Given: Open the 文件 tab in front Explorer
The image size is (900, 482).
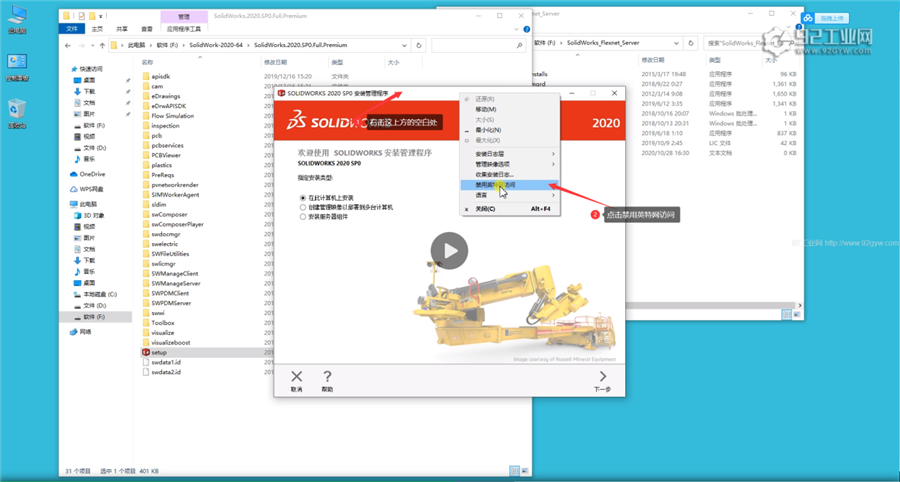Looking at the screenshot, I should tap(72, 28).
